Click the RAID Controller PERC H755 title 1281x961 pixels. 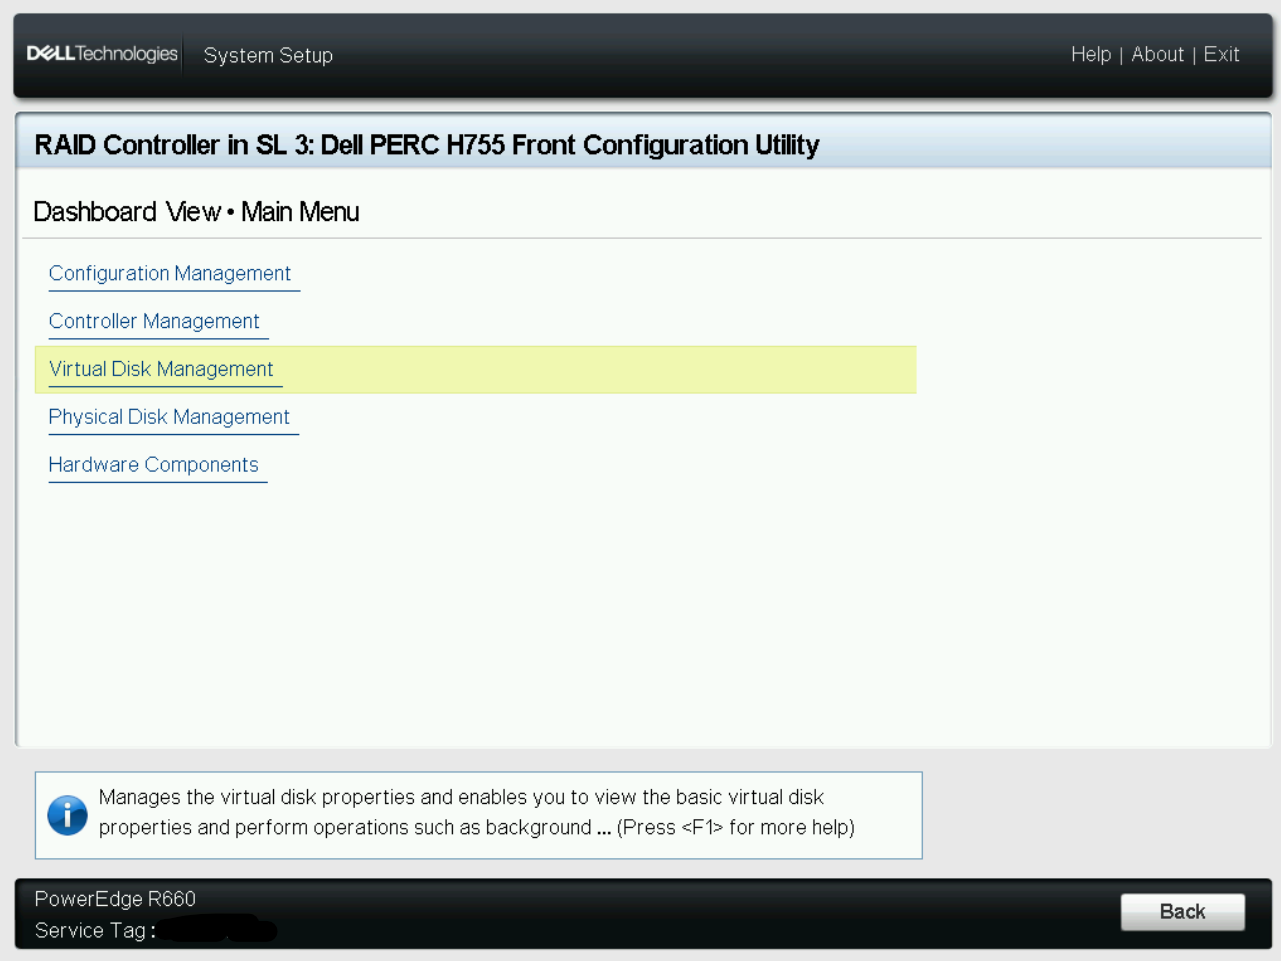pos(427,146)
